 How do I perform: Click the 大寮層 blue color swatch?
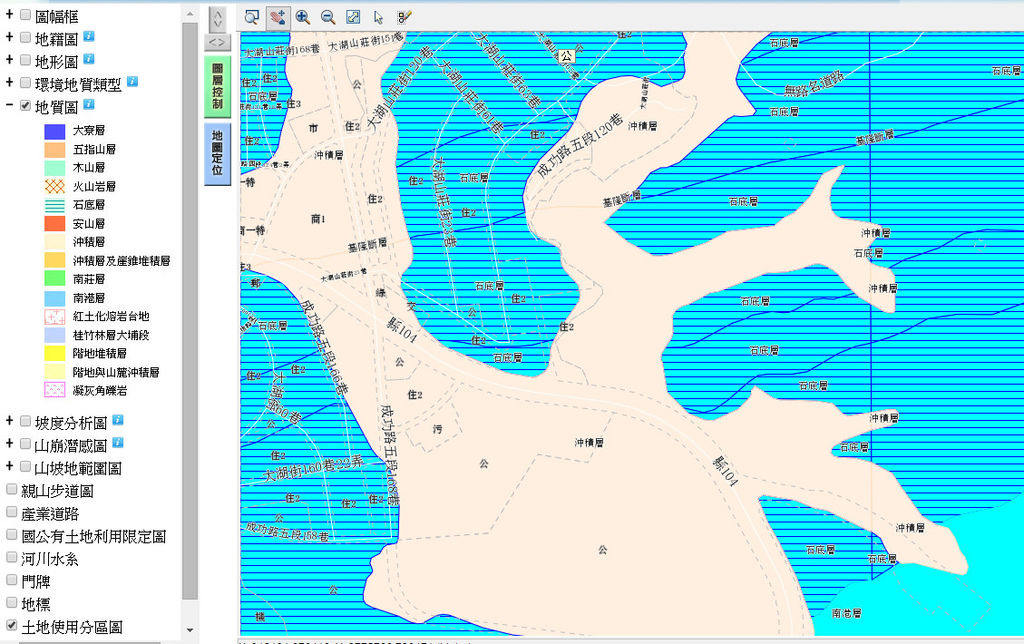click(x=55, y=131)
